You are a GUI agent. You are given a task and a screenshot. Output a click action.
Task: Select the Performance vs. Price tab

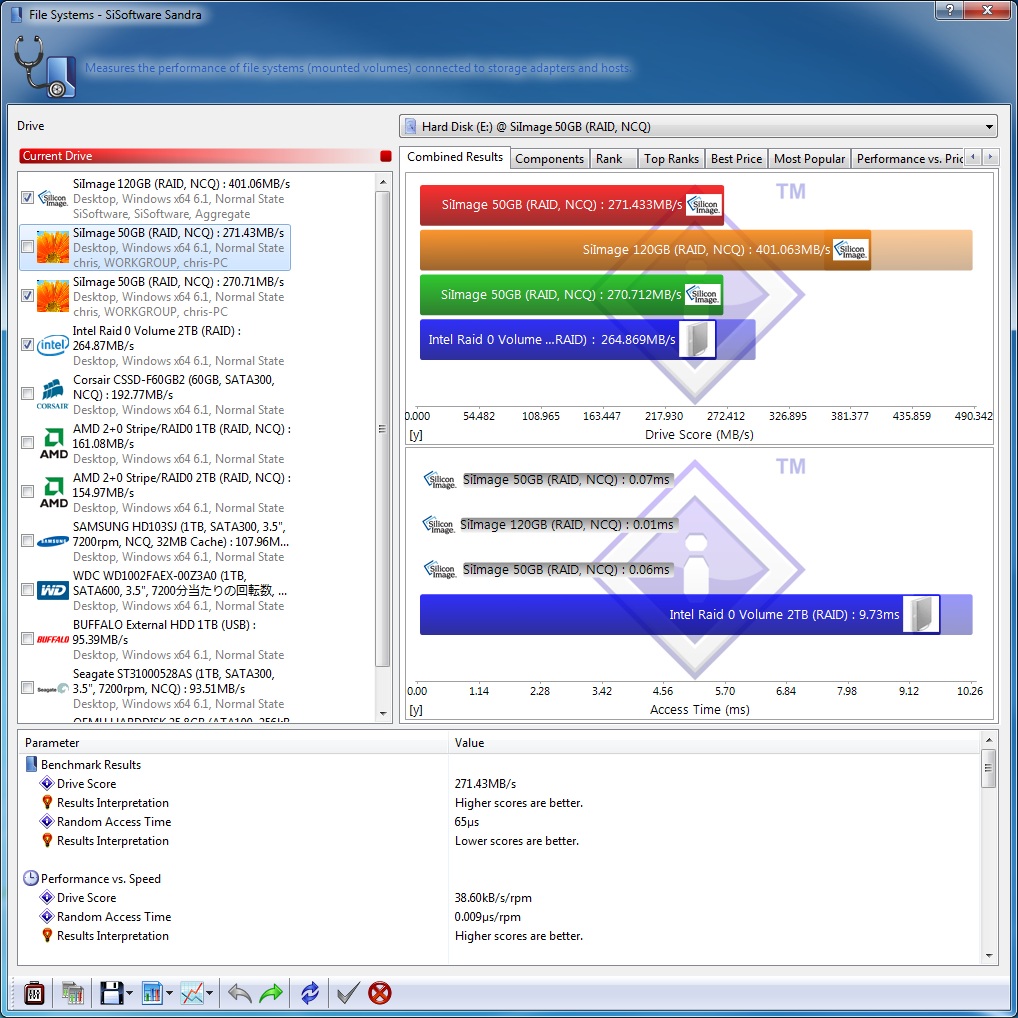click(x=908, y=159)
